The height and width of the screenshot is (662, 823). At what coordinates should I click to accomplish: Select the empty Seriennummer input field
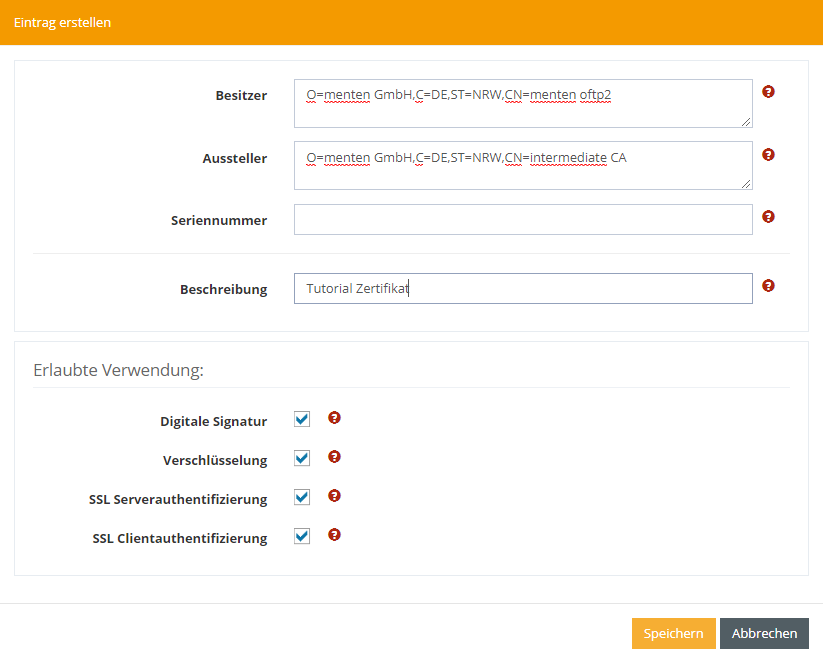[x=522, y=220]
